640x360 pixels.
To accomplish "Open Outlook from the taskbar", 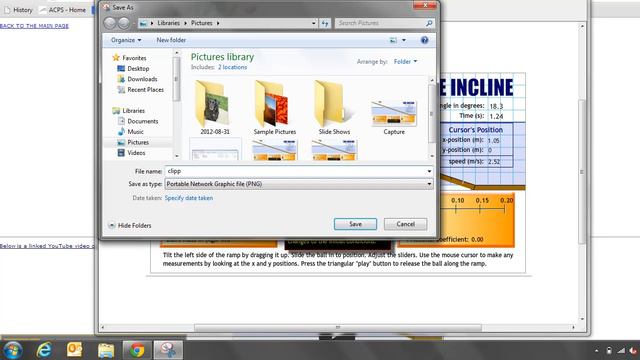I will point(75,350).
